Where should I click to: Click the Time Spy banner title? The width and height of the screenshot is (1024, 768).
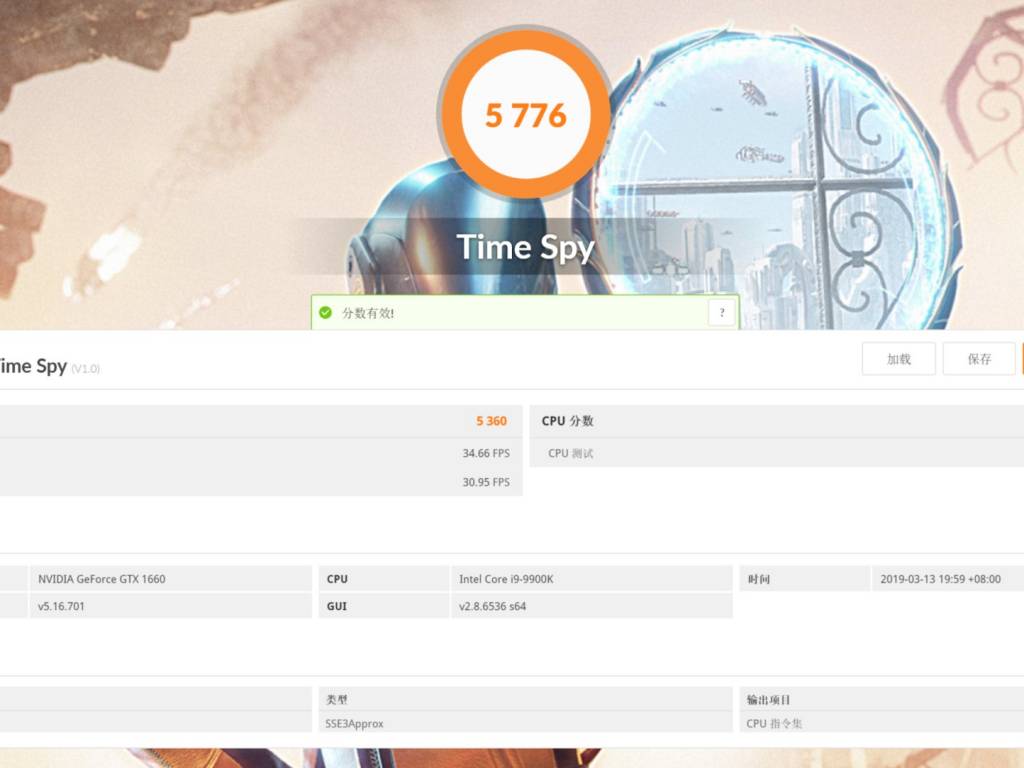[526, 248]
